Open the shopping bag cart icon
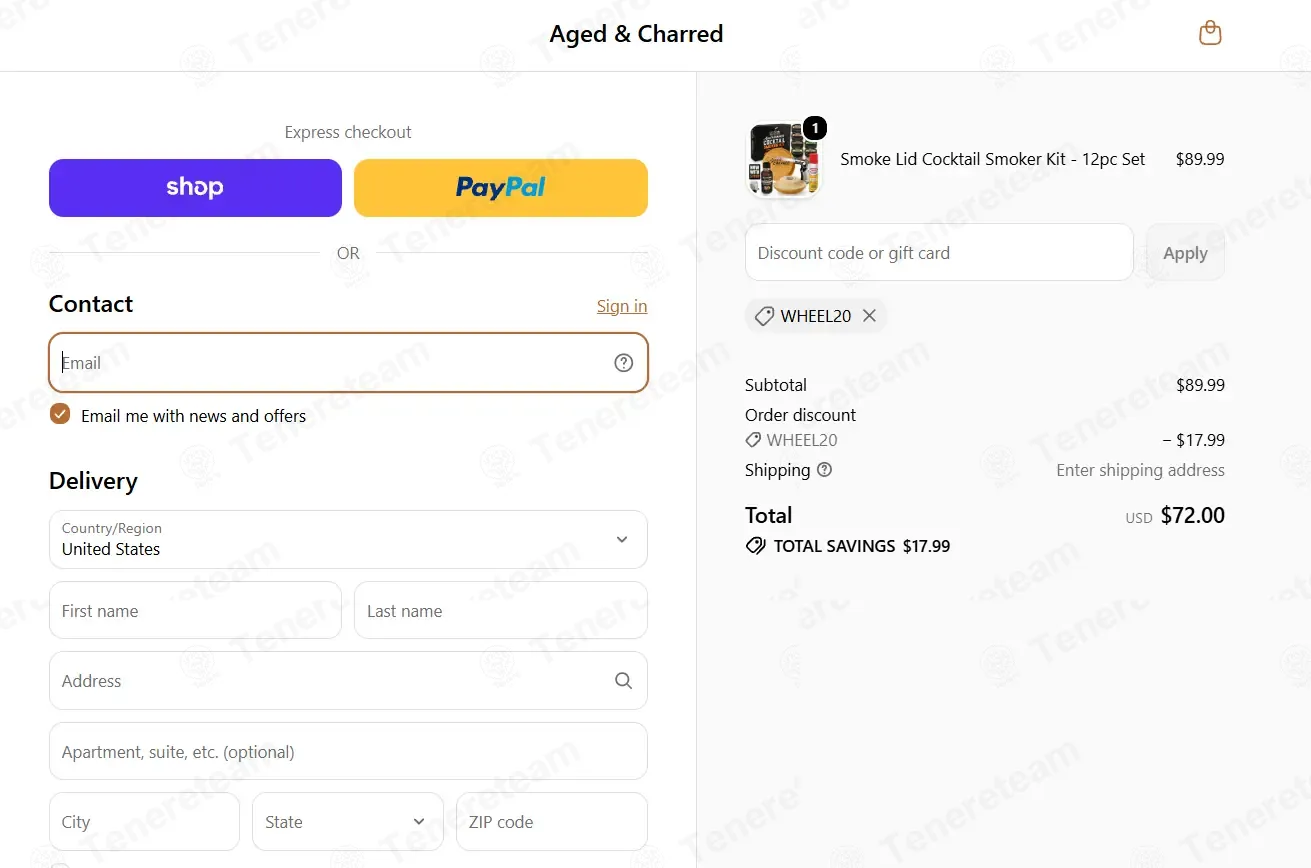1311x868 pixels. pos(1210,33)
